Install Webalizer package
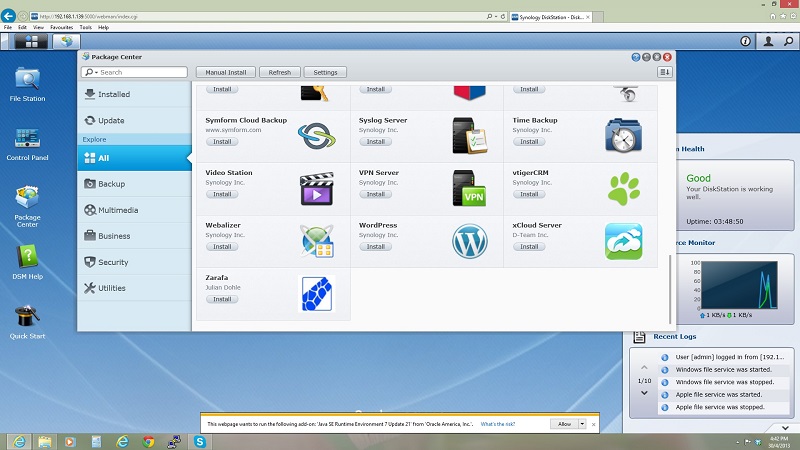800x450 pixels. [x=222, y=246]
